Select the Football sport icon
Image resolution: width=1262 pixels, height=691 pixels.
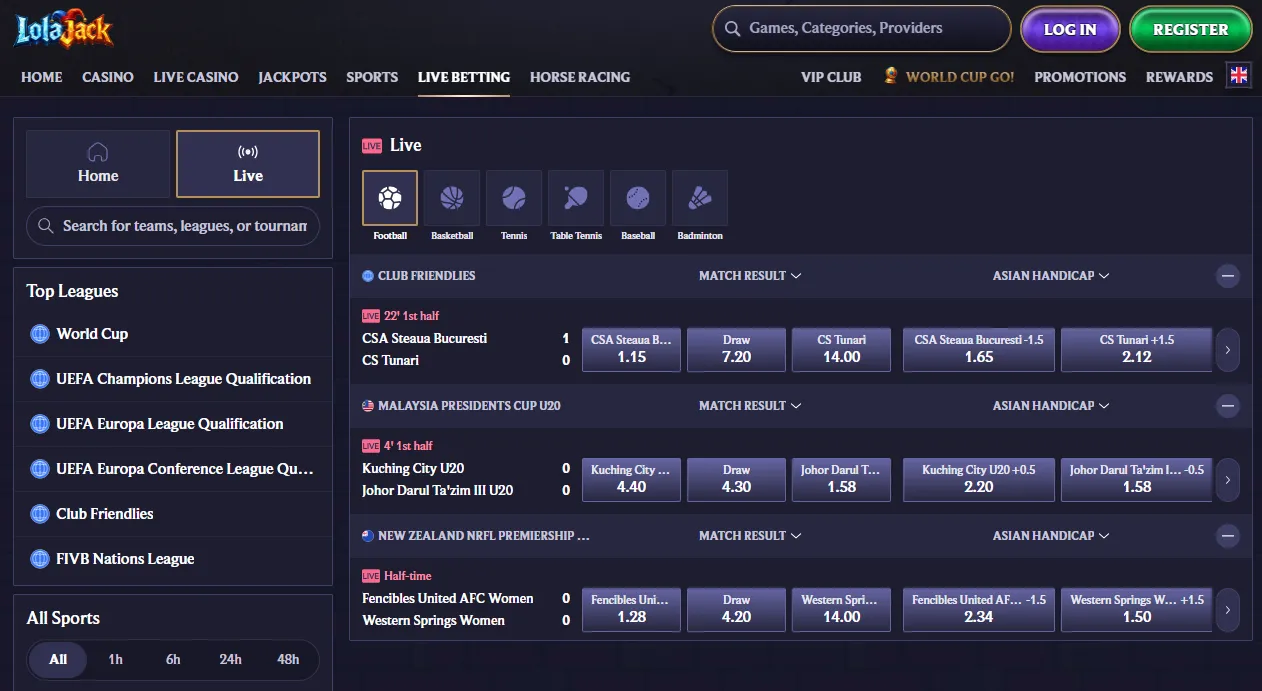pos(390,198)
